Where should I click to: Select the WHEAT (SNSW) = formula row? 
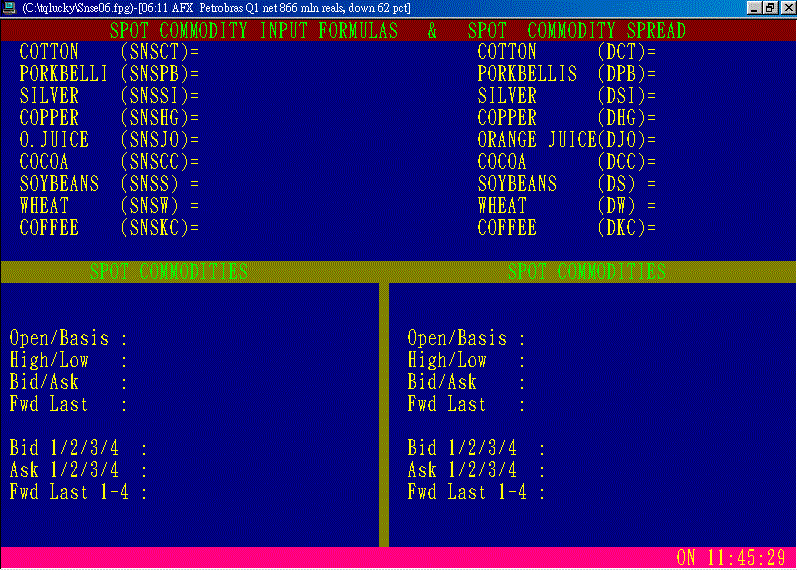pyautogui.click(x=109, y=205)
